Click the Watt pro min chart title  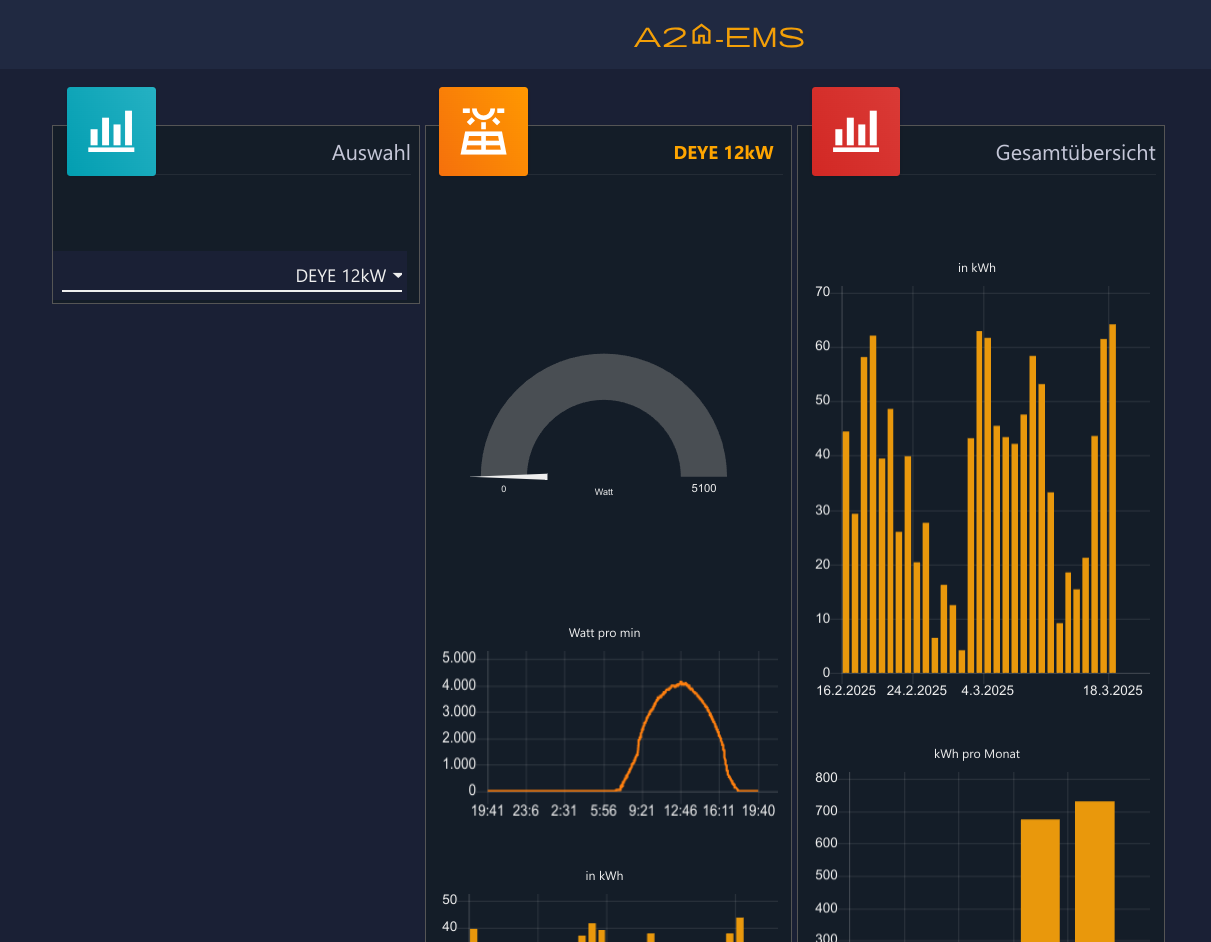click(605, 633)
